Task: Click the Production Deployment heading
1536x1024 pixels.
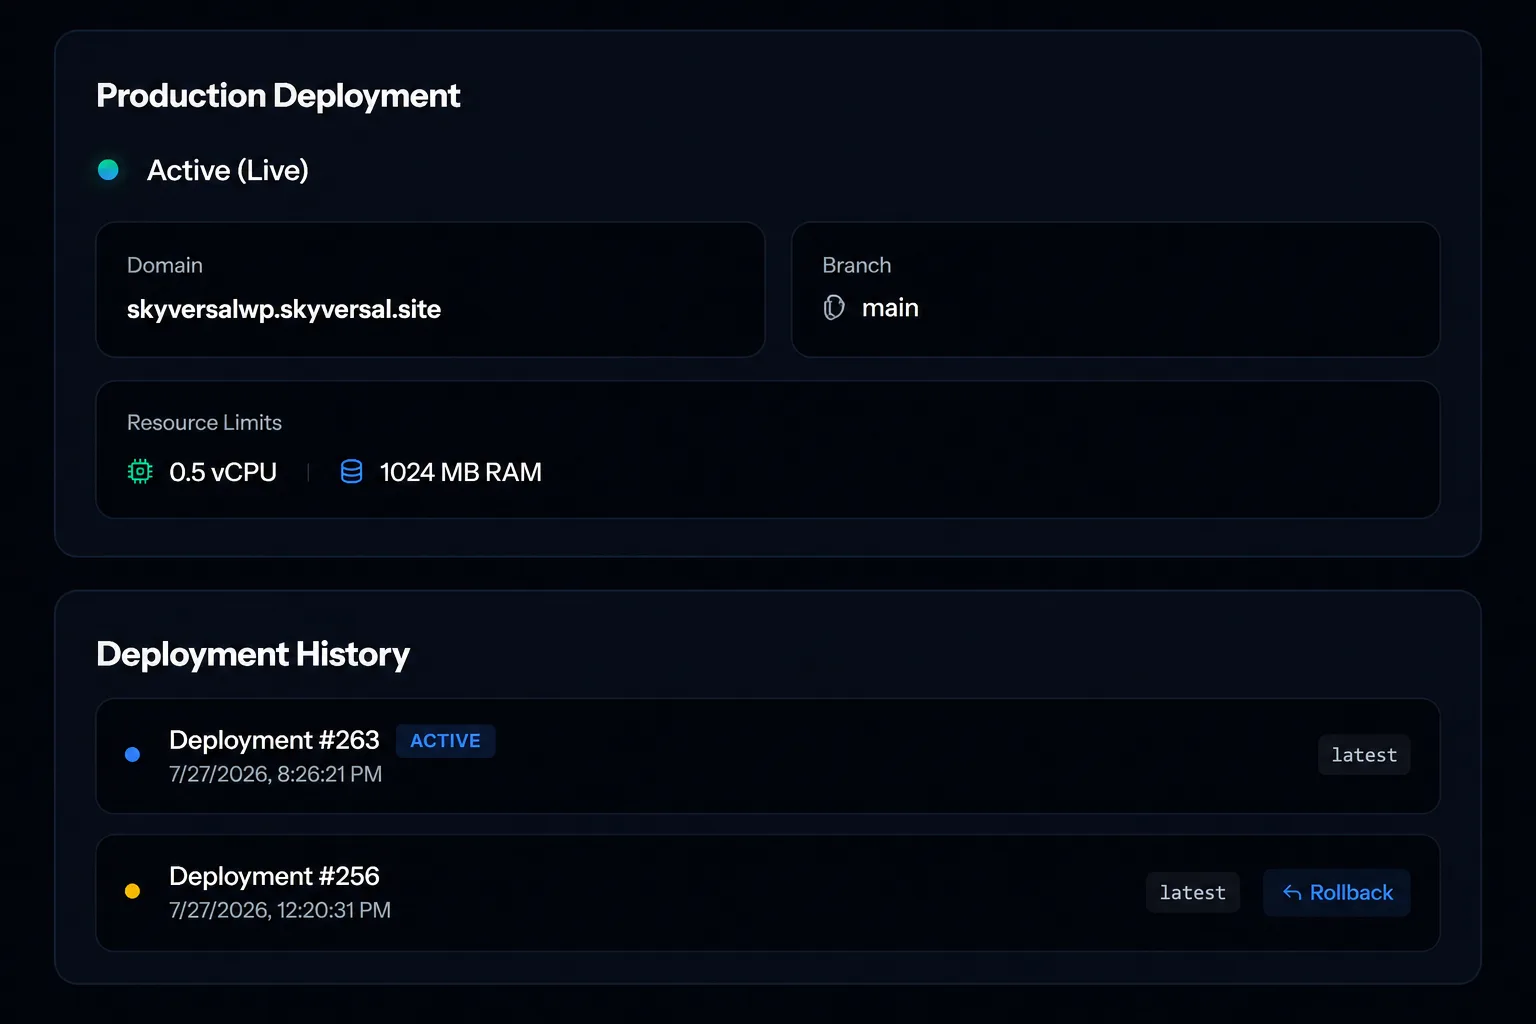Action: (278, 96)
